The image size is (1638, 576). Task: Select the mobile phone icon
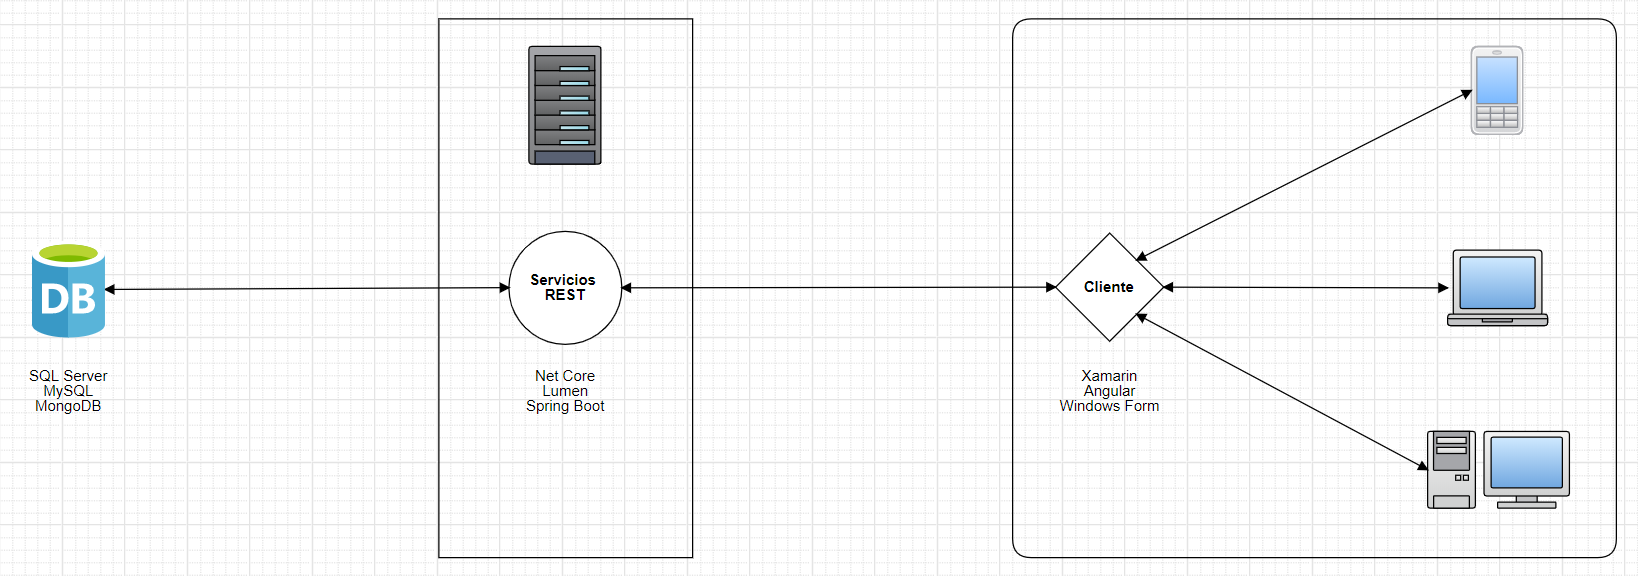click(x=1496, y=90)
